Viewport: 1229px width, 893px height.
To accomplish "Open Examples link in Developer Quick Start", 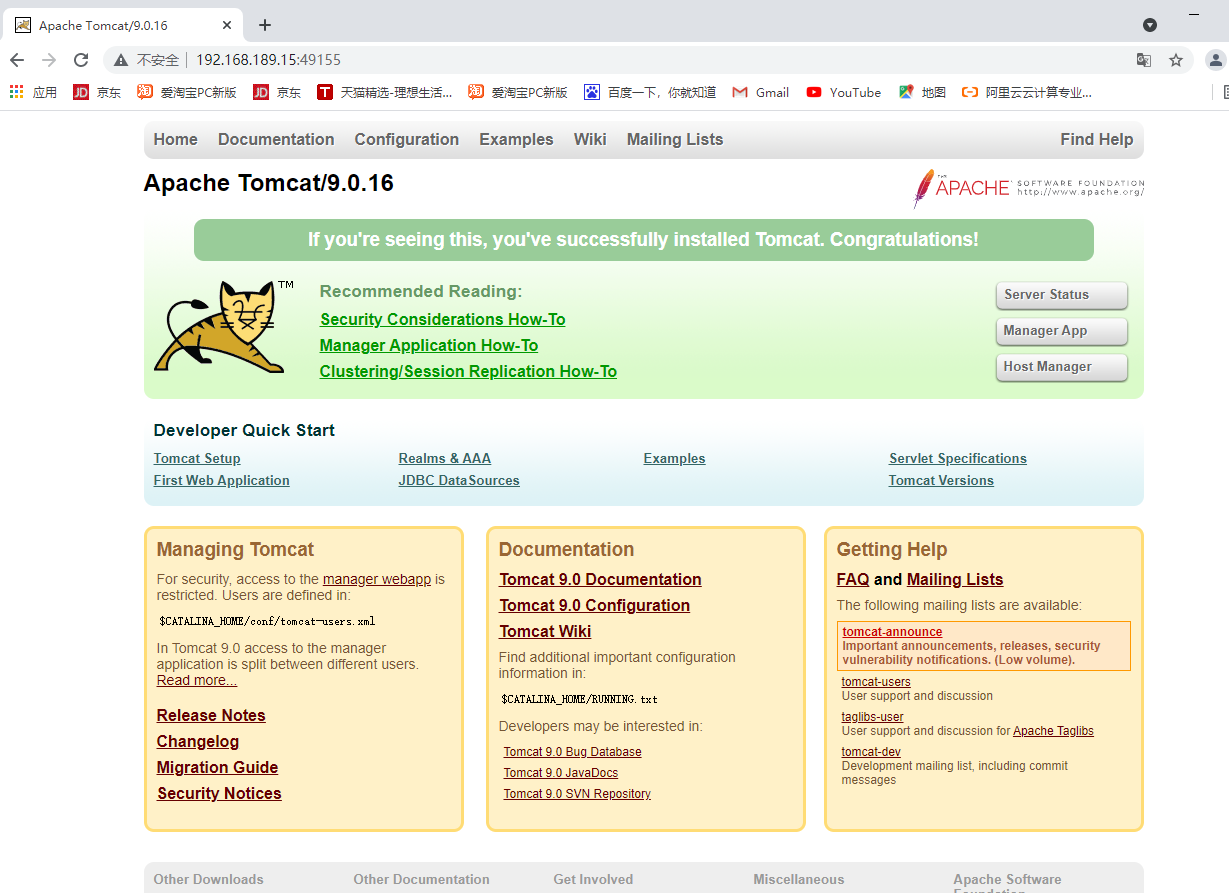I will click(x=675, y=459).
